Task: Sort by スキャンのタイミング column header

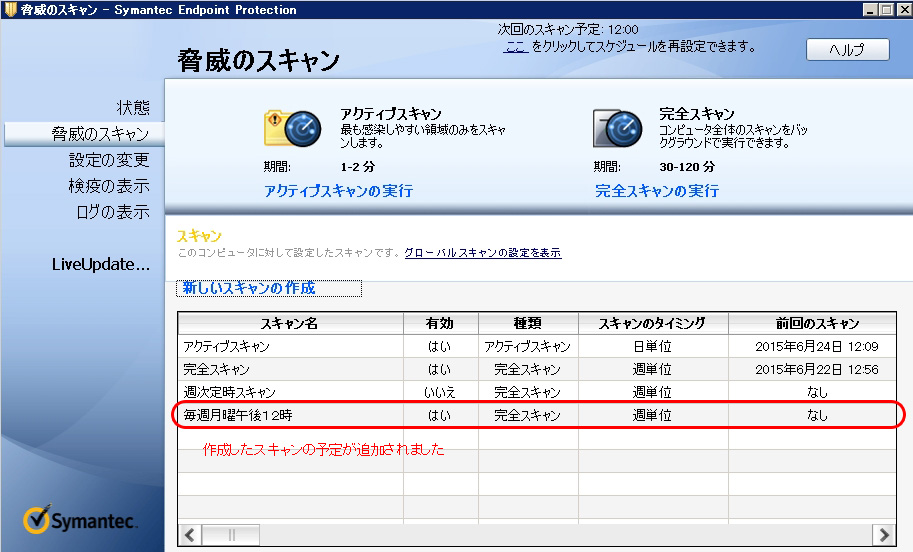Action: pos(652,323)
